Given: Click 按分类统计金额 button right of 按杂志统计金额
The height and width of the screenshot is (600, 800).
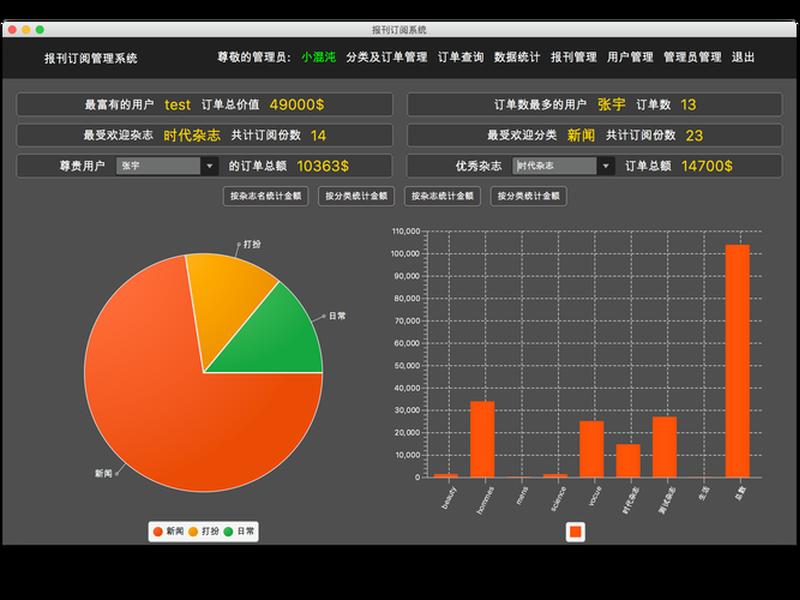Looking at the screenshot, I should click(529, 196).
